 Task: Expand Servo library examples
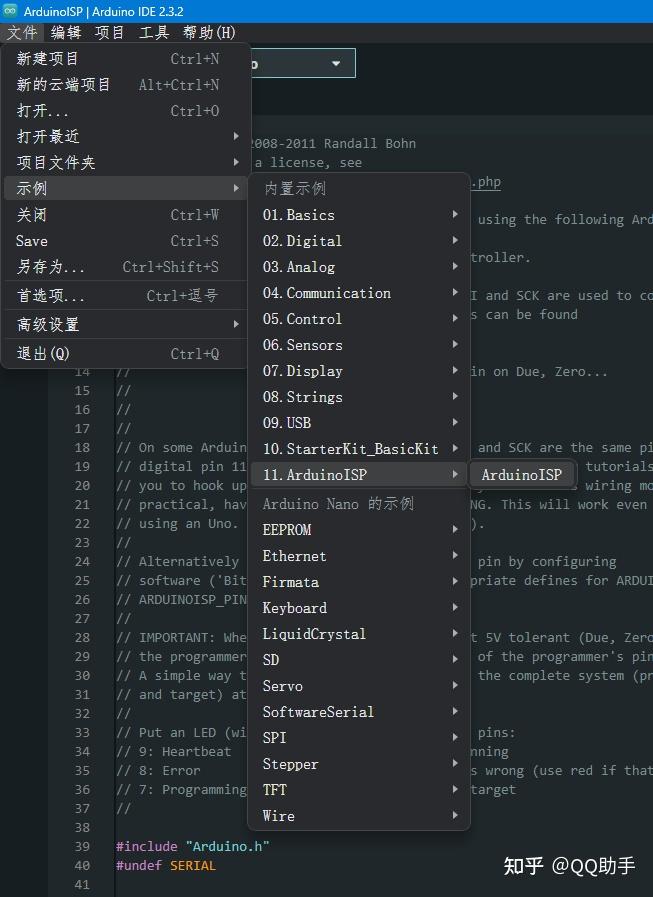pos(359,686)
